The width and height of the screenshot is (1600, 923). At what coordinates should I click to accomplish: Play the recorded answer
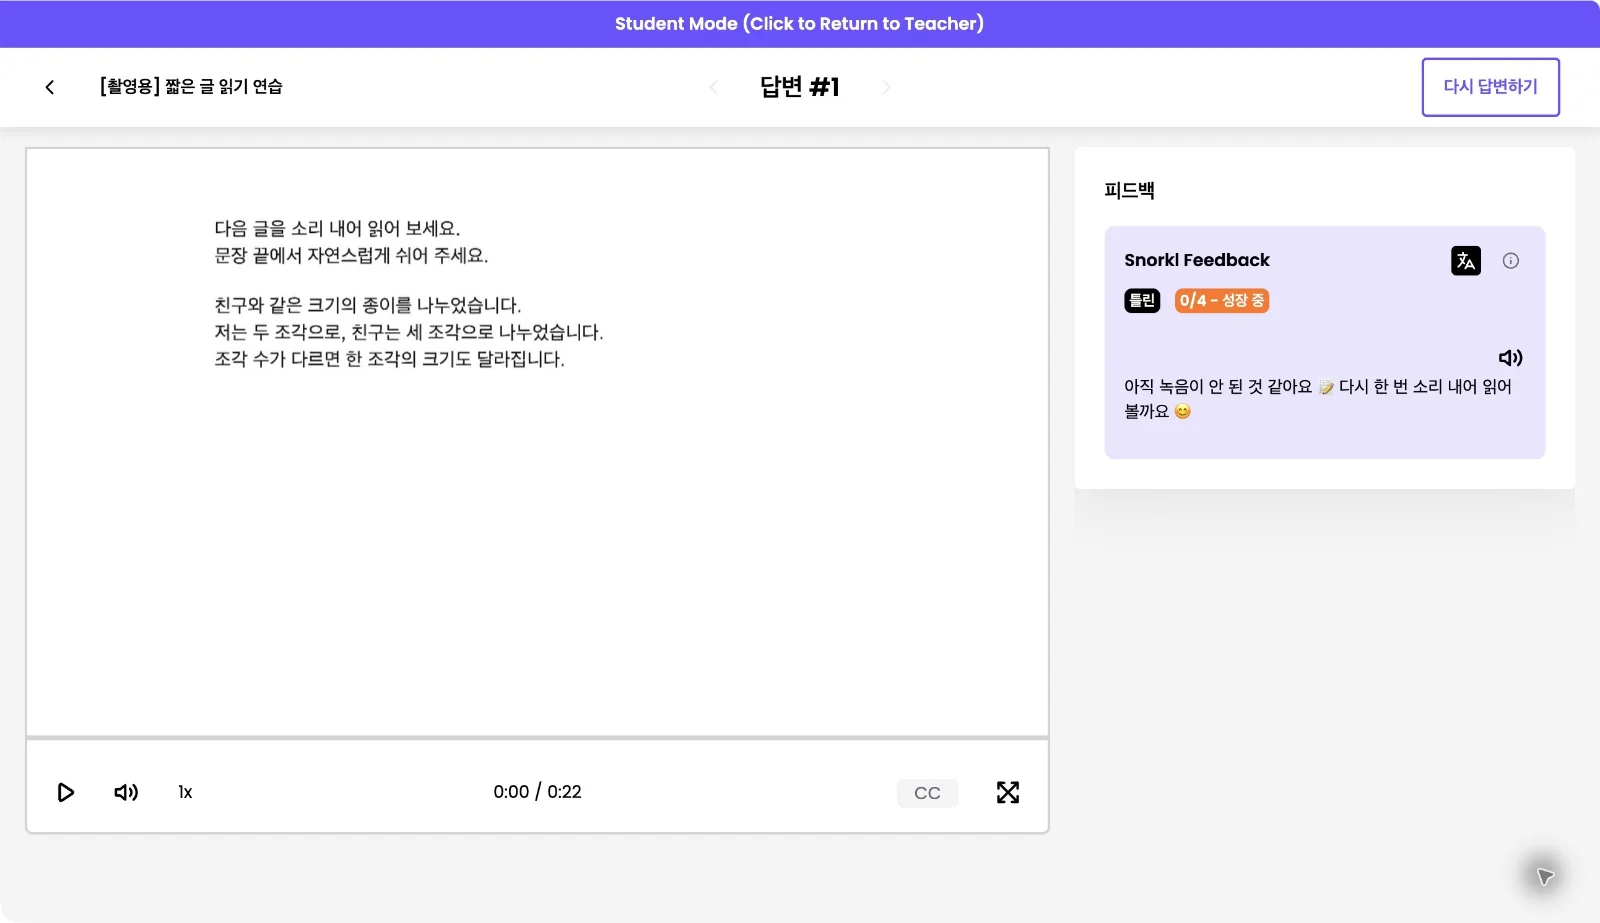[x=66, y=792]
